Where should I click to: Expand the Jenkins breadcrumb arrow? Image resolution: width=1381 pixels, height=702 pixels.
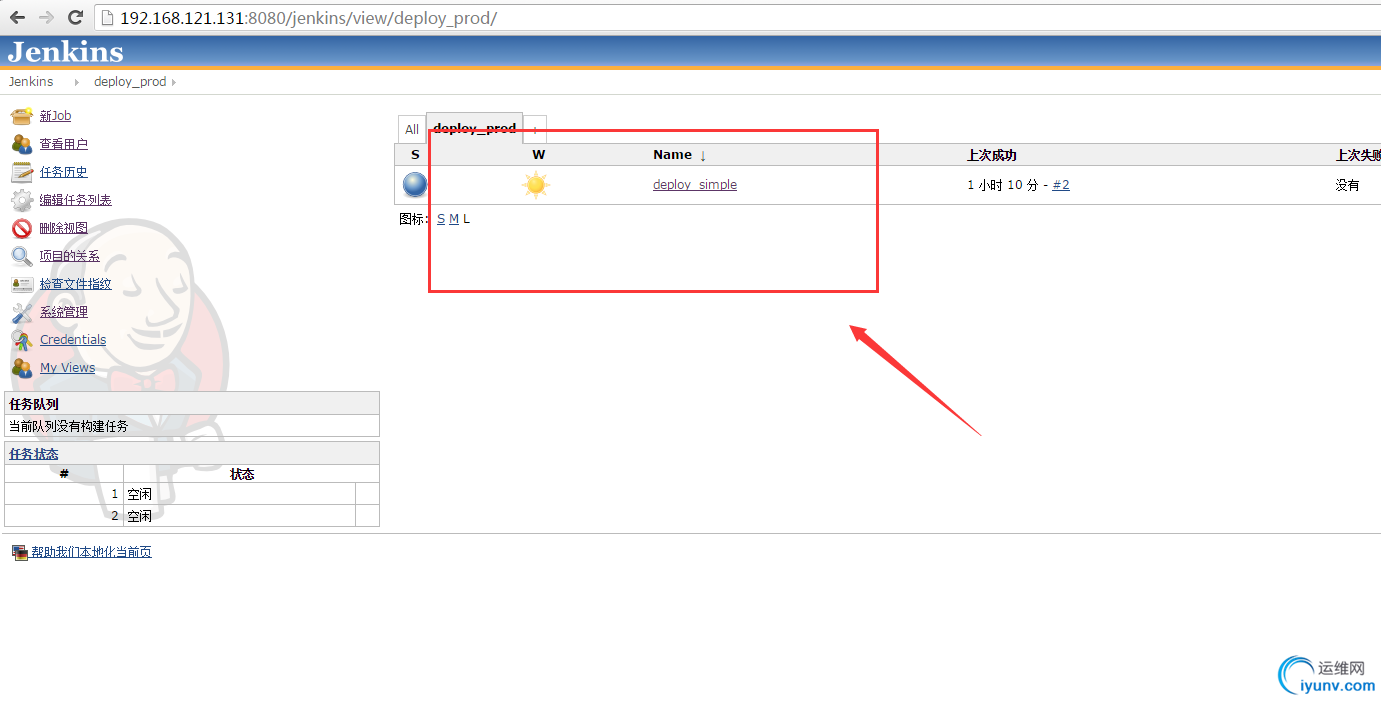[x=77, y=82]
